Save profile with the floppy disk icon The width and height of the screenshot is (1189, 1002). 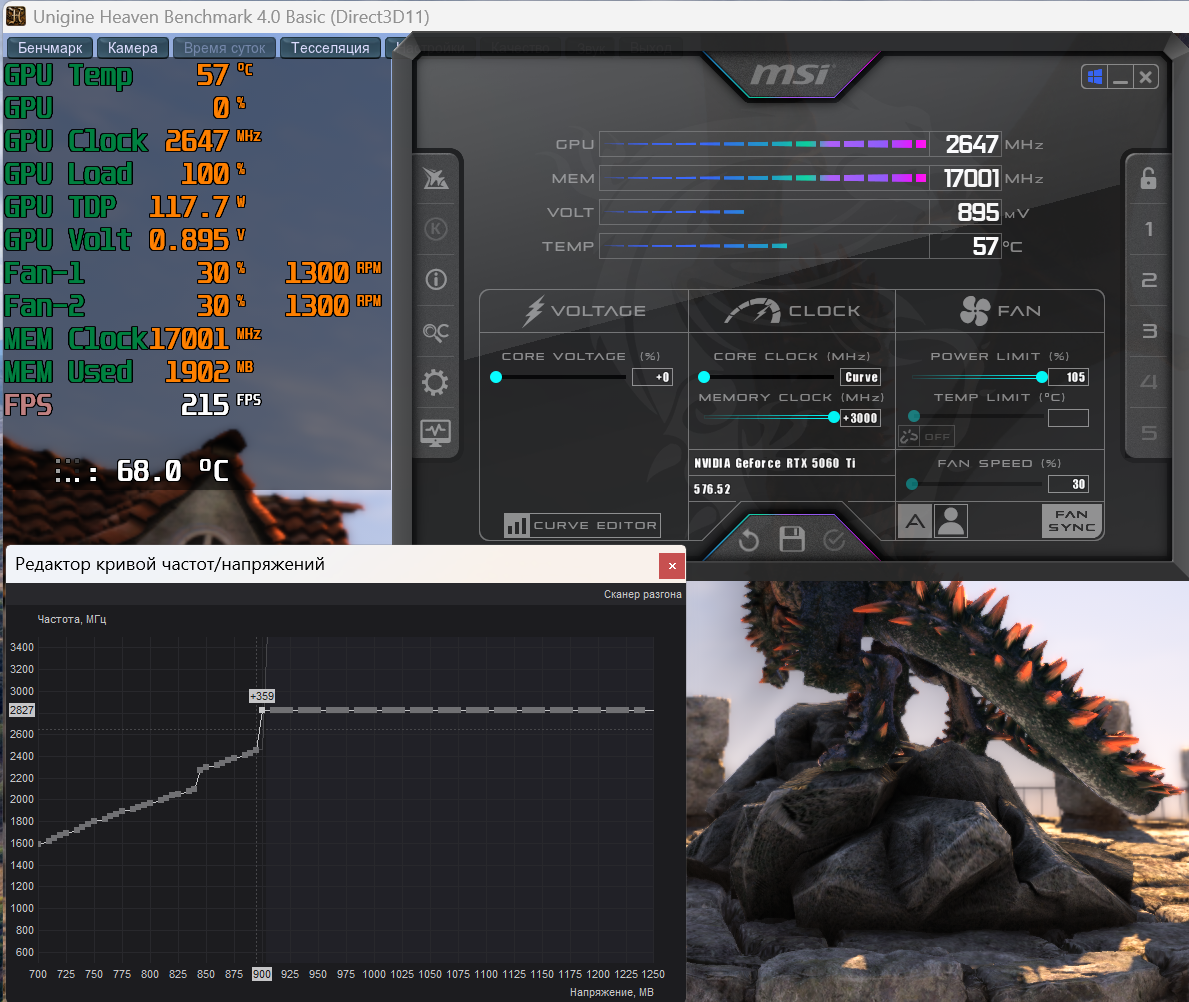click(792, 539)
